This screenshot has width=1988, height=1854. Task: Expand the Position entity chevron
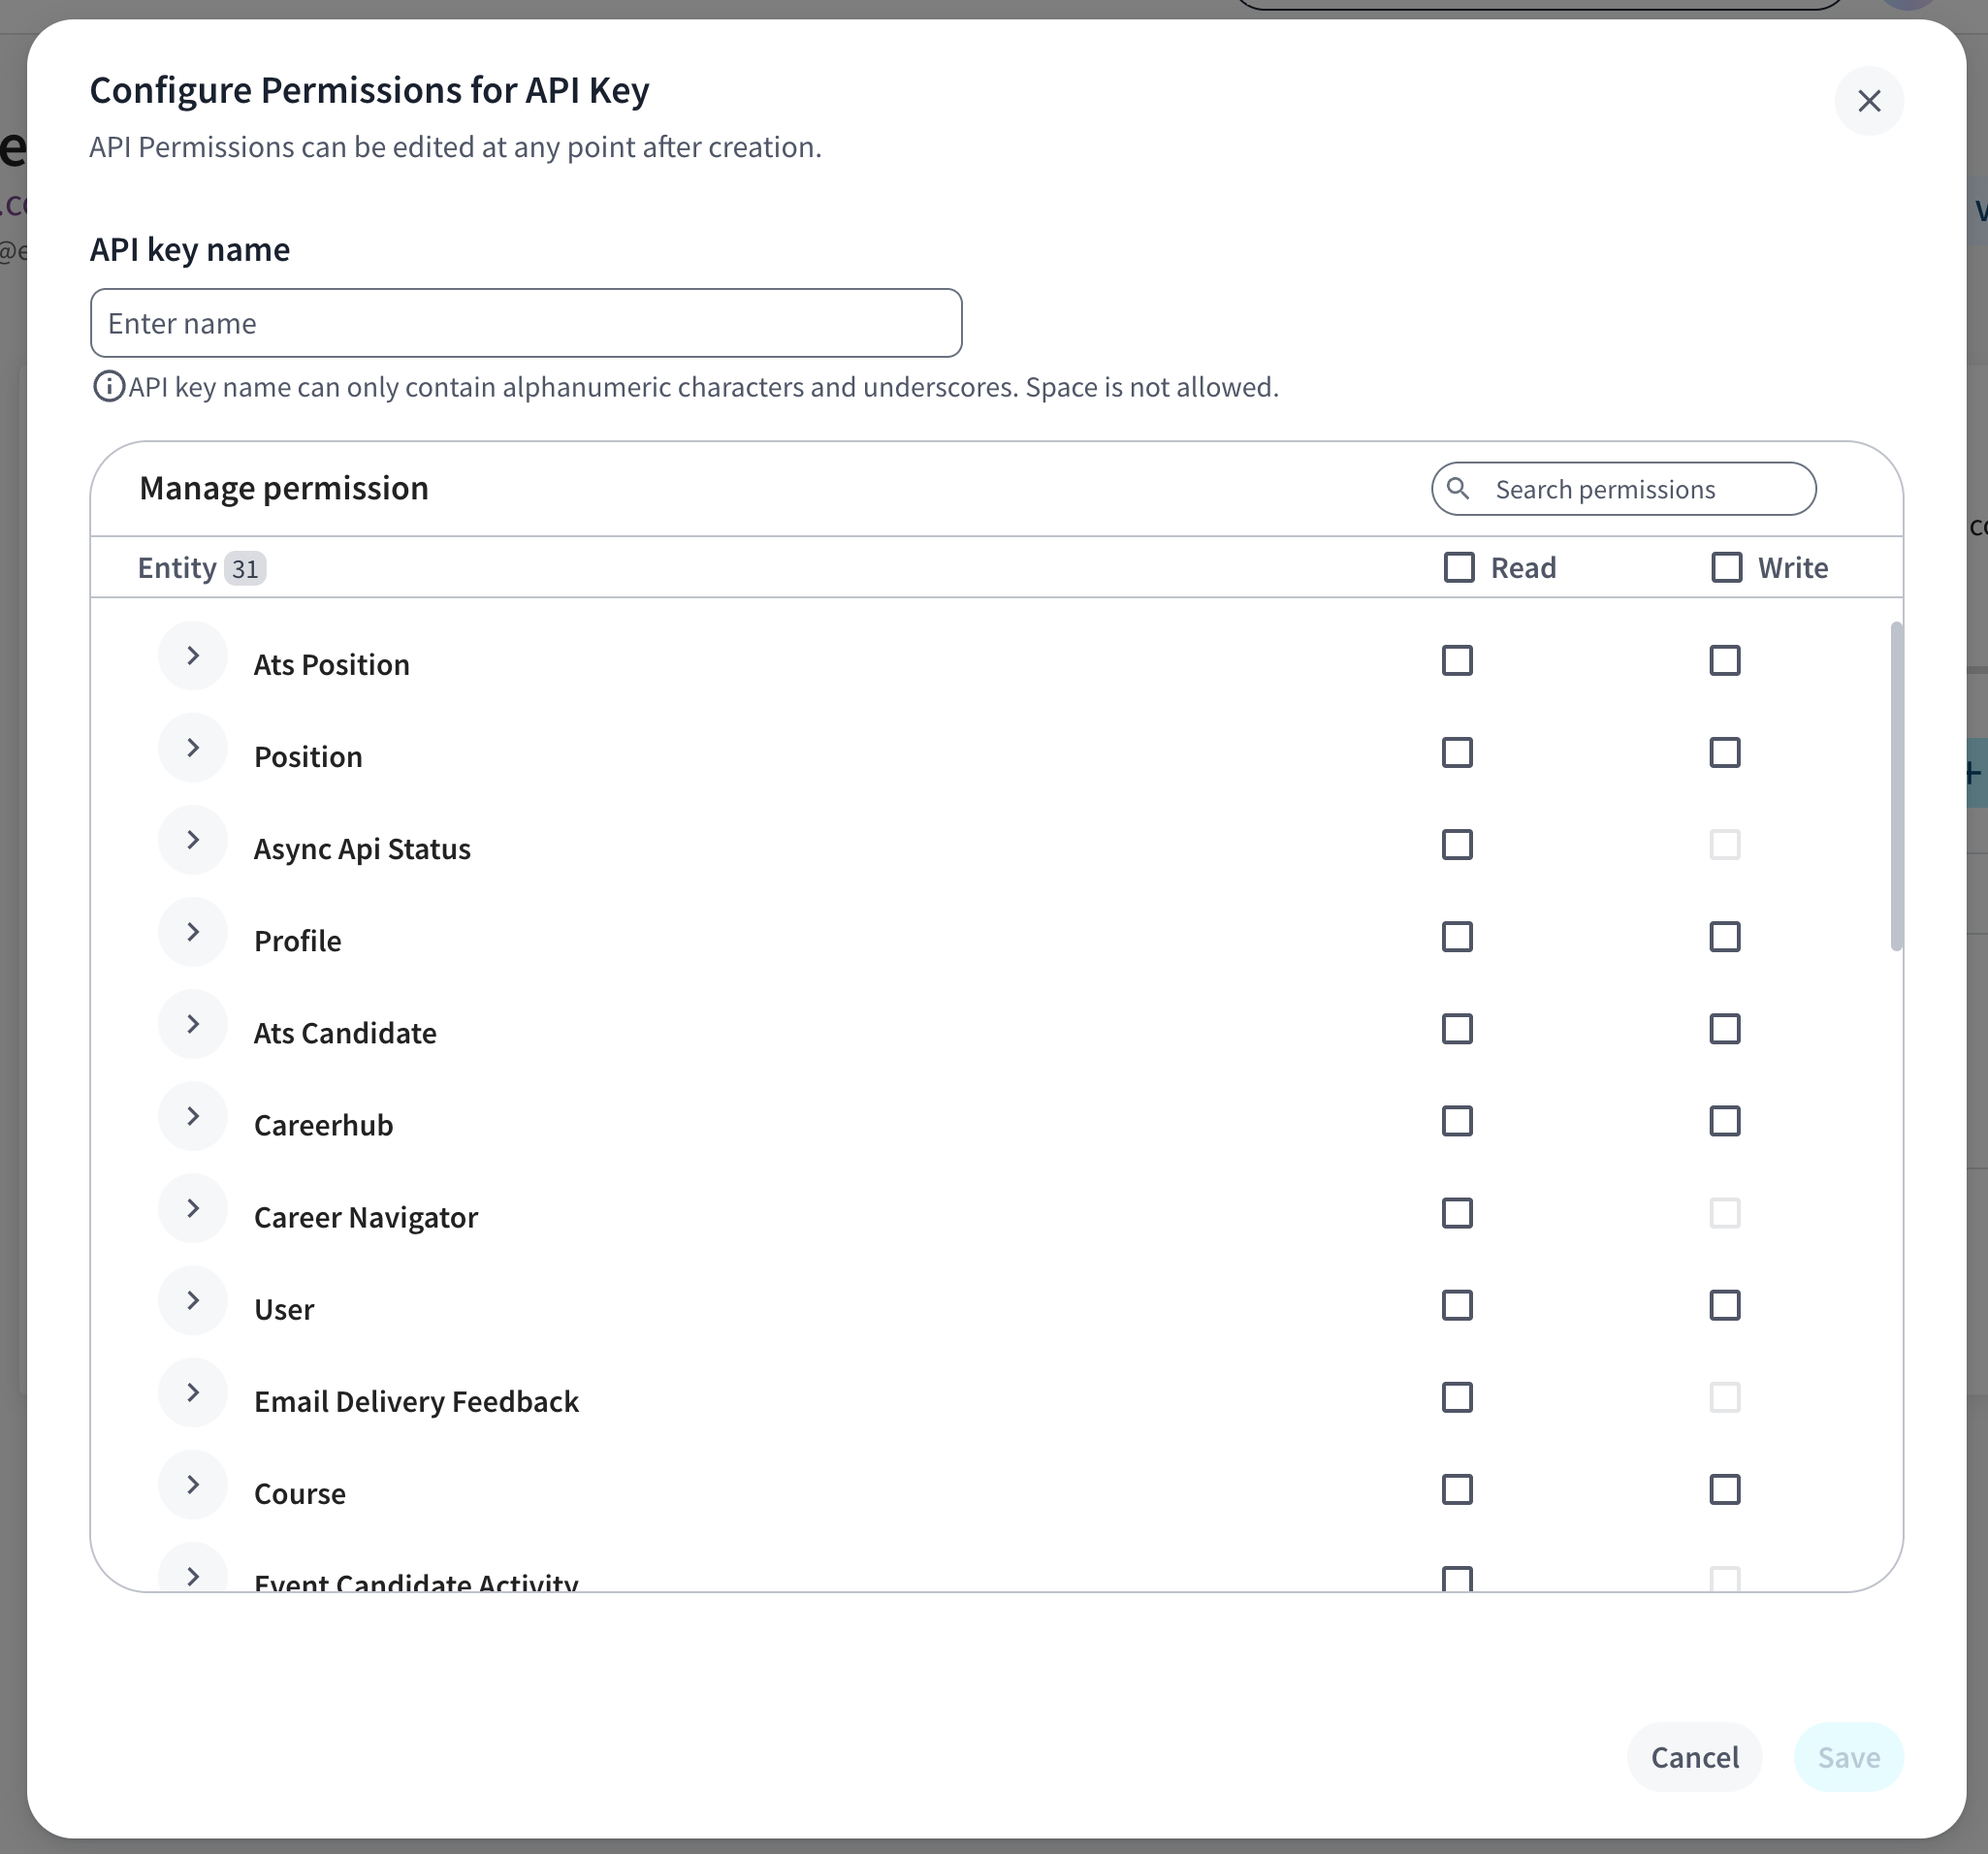click(193, 748)
